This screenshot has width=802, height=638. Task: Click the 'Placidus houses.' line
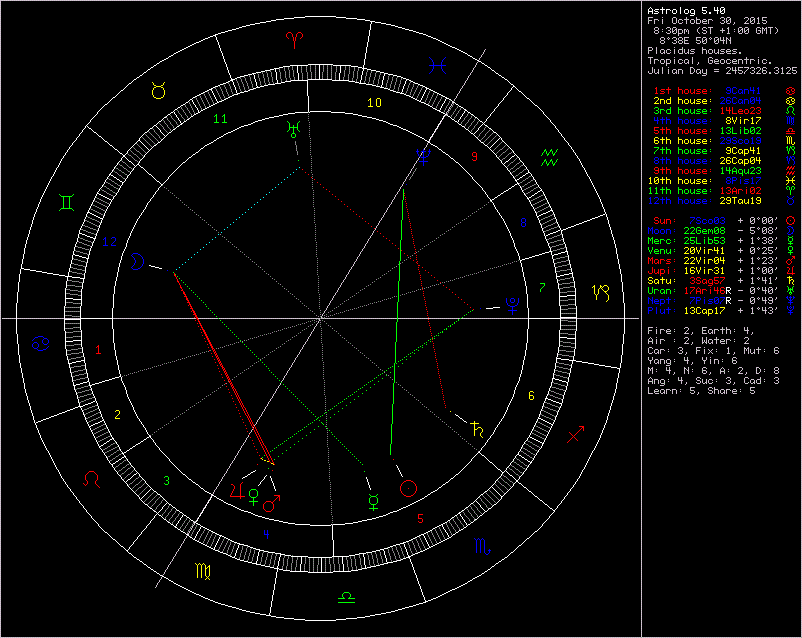pos(695,50)
